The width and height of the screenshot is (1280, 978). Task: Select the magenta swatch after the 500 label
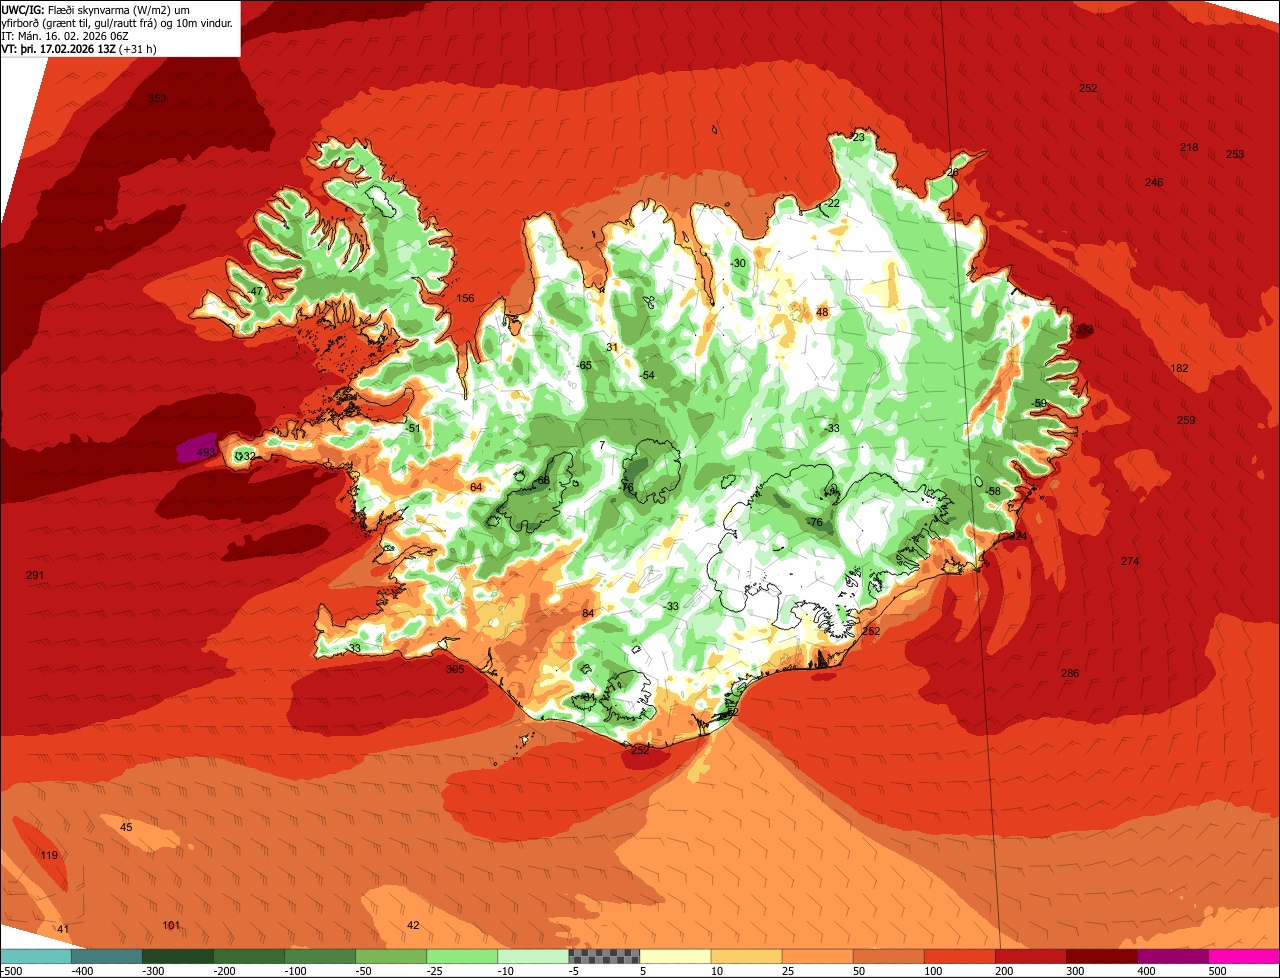(x=1243, y=956)
